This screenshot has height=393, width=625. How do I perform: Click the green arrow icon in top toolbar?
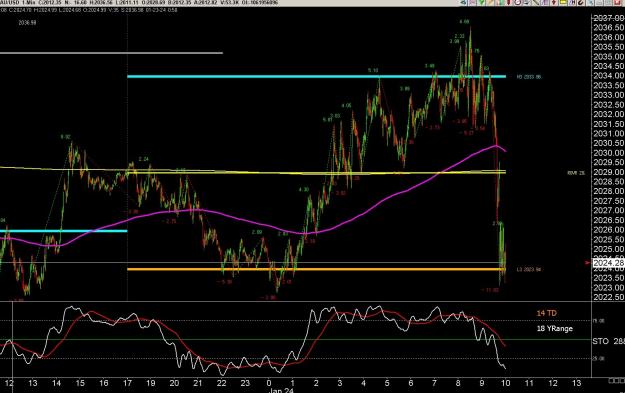click(482, 2)
